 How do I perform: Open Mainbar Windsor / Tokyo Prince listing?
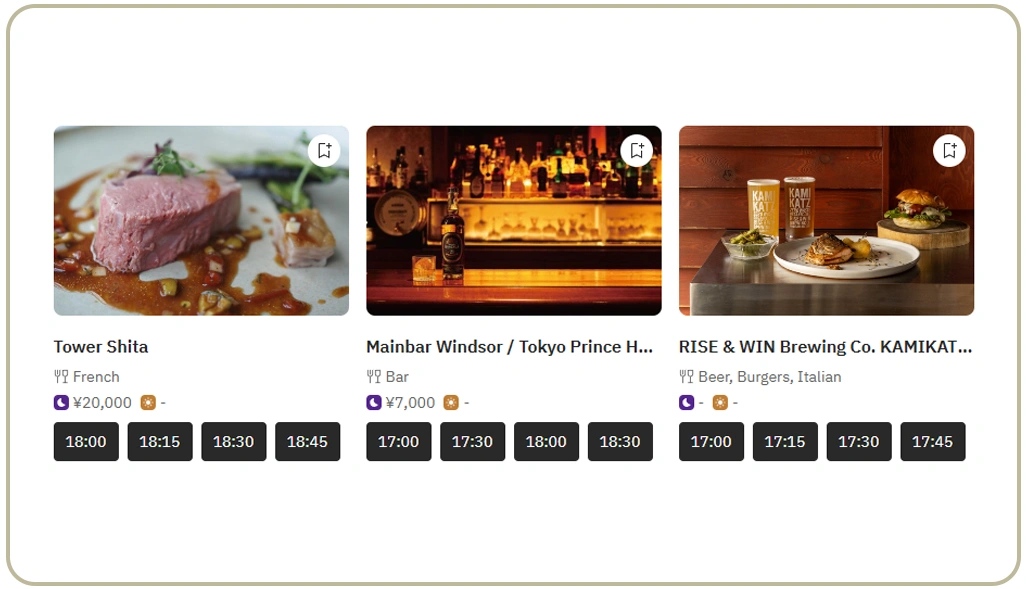[511, 347]
